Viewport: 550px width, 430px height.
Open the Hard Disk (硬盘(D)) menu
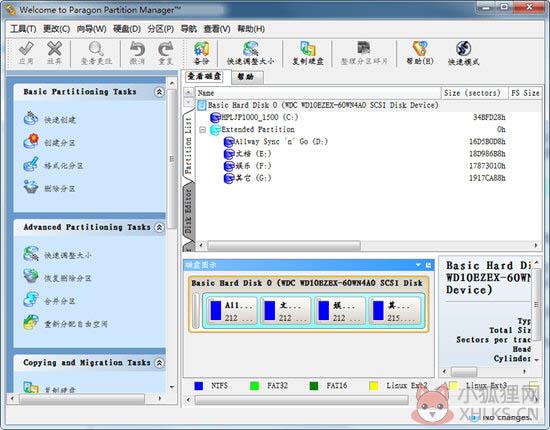coord(127,29)
